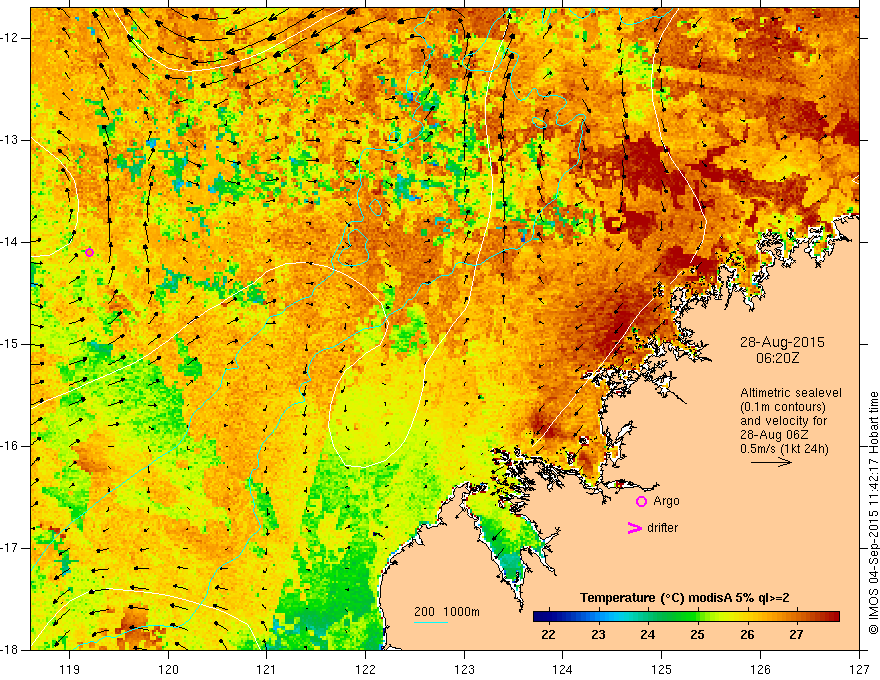
Task: Click the longitude axis label 120
Action: (168, 669)
